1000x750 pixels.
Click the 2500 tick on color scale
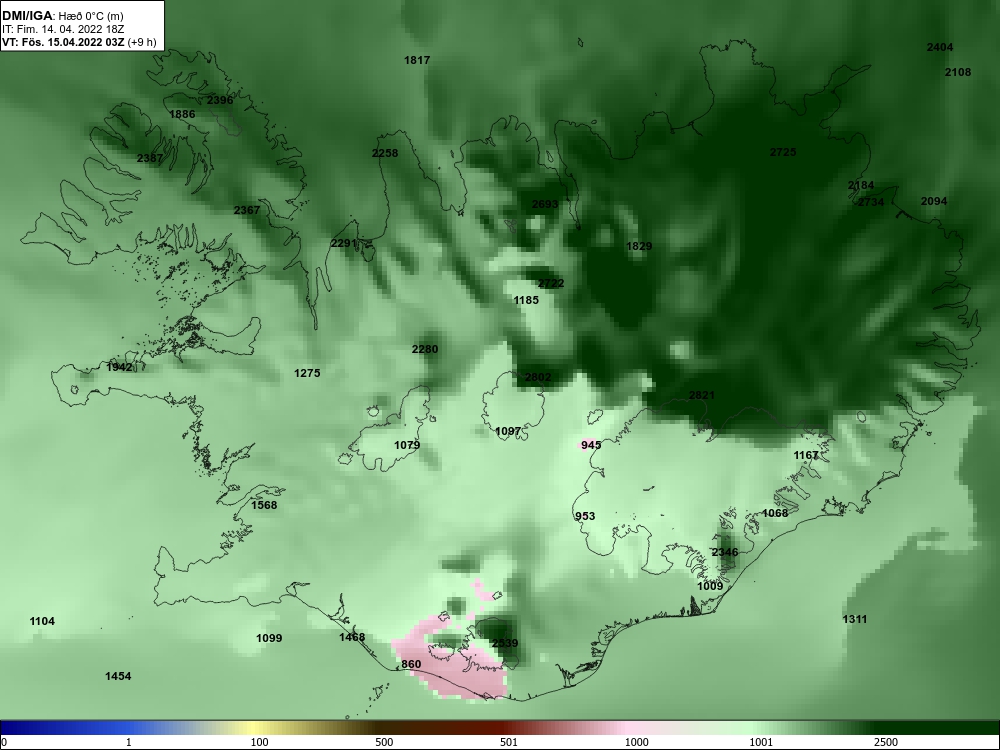point(886,742)
